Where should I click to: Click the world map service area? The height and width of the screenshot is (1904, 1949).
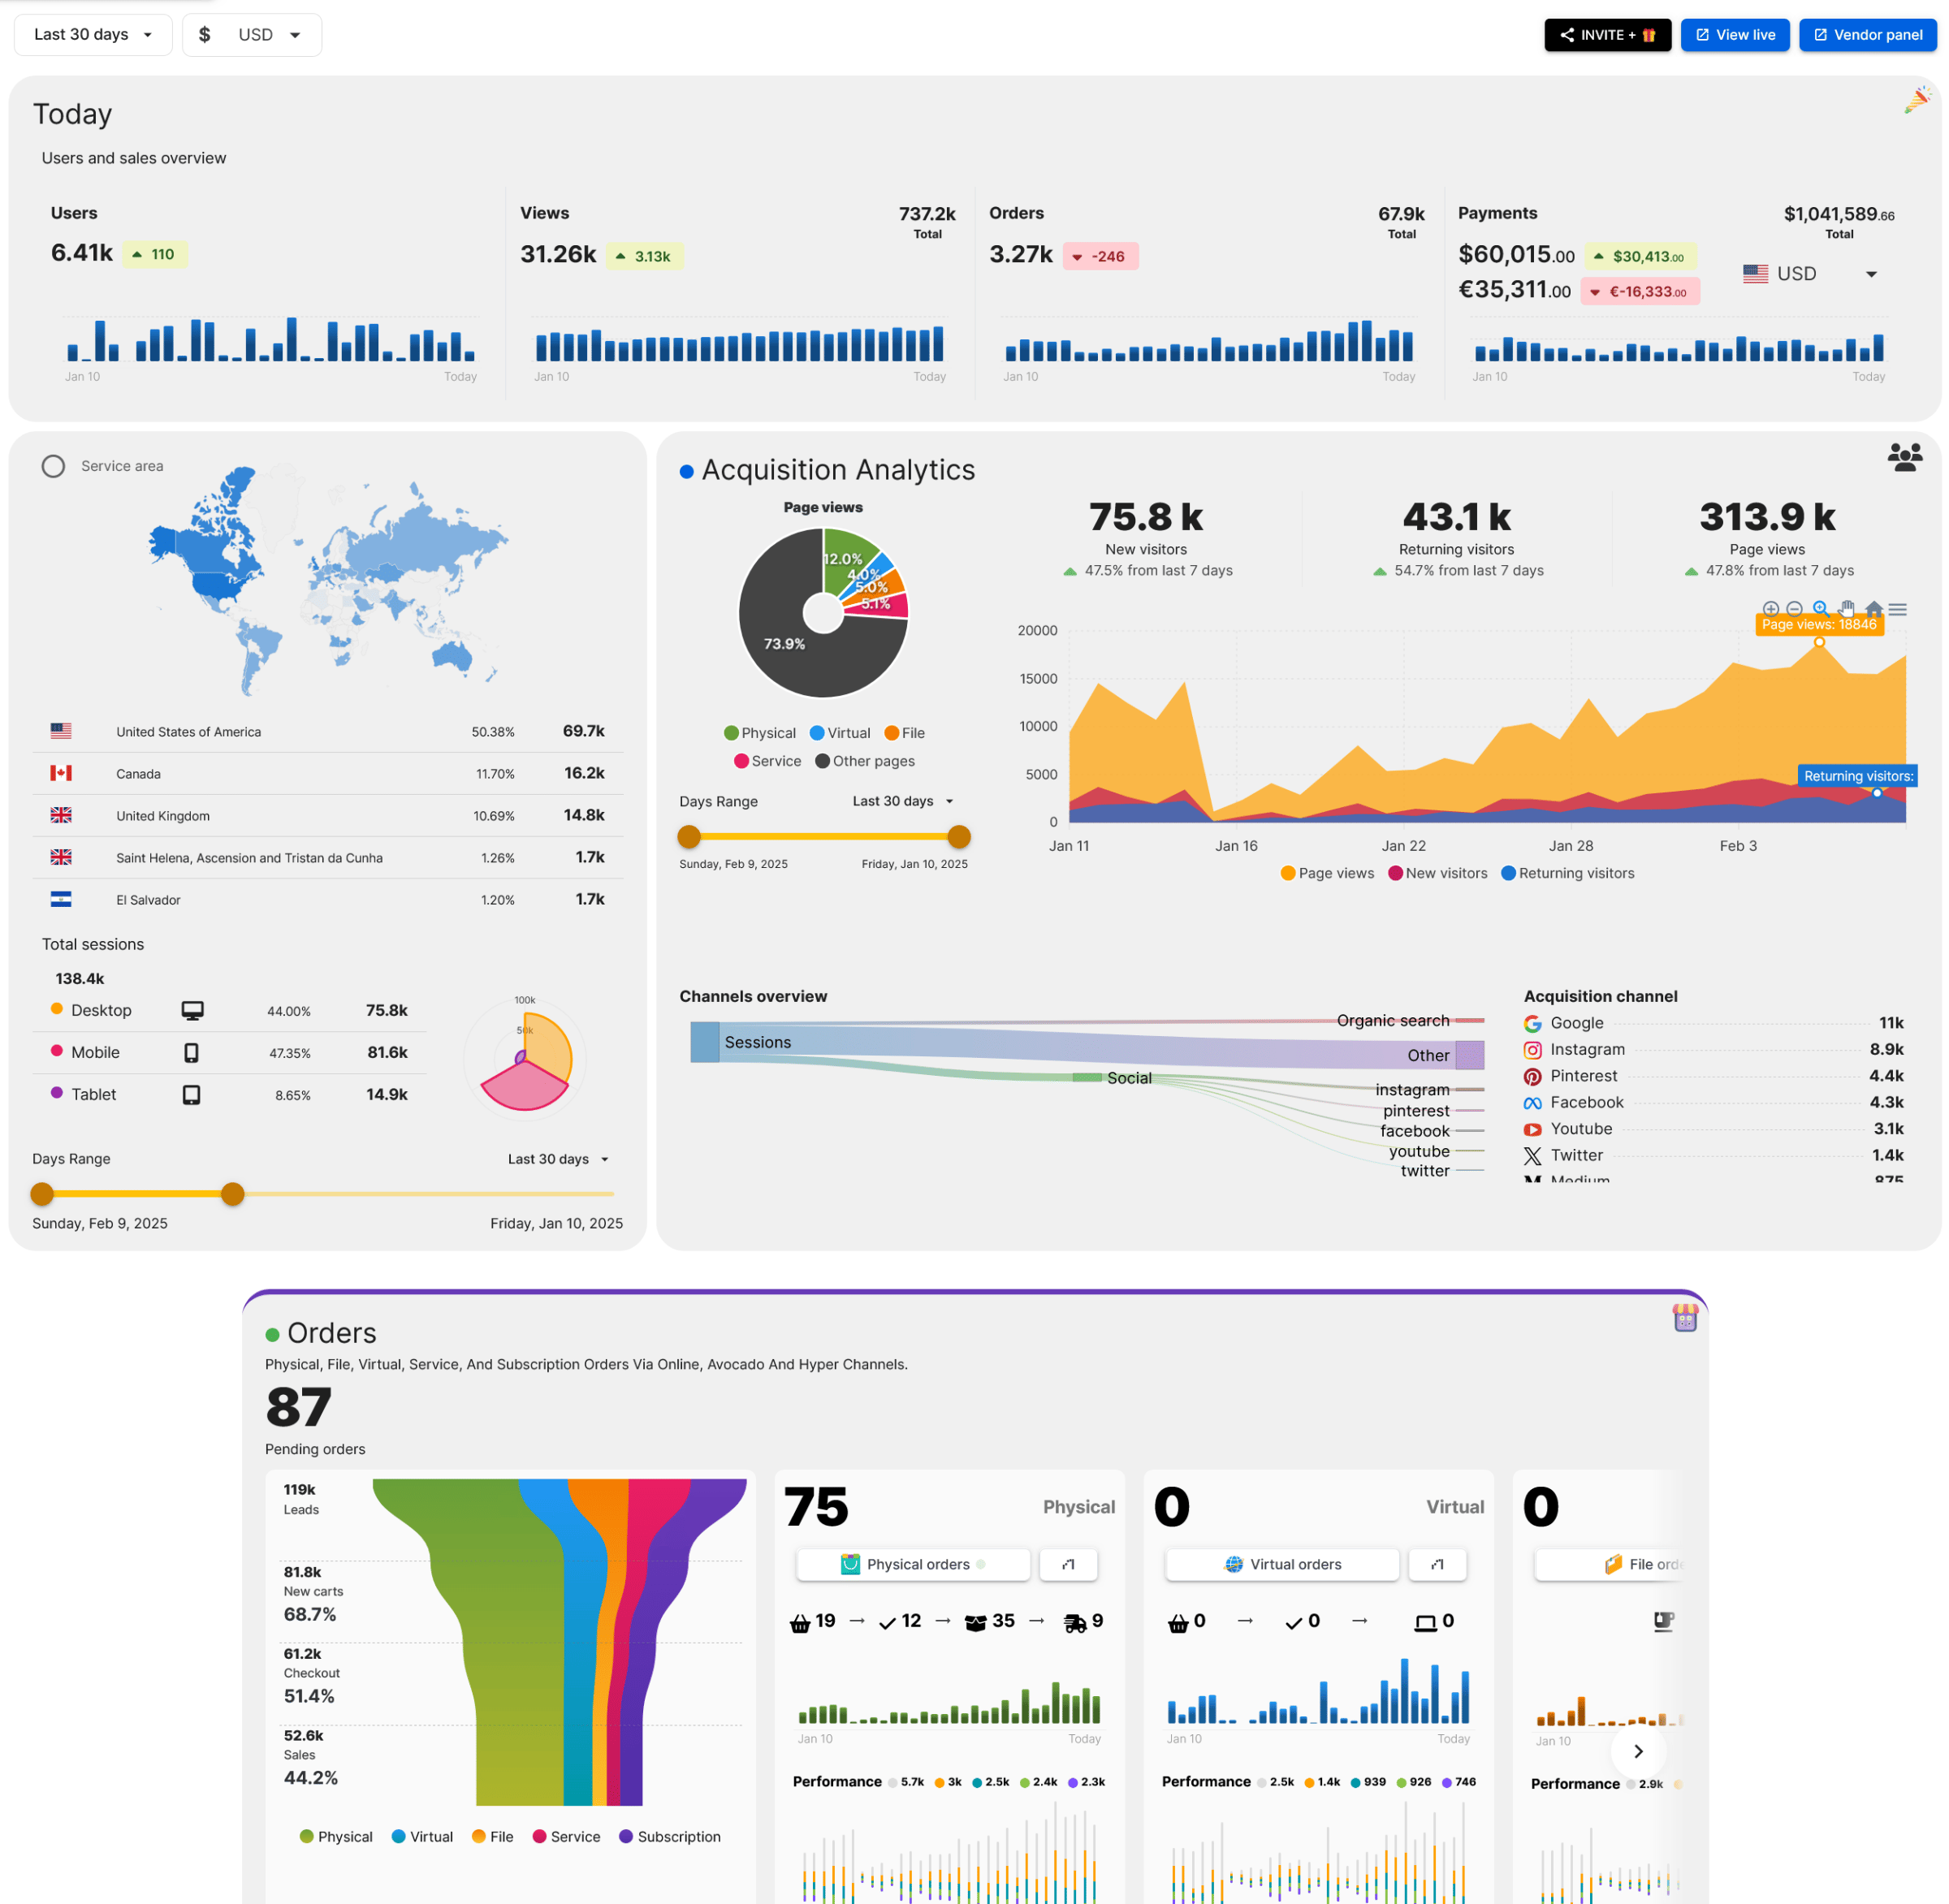click(x=328, y=580)
